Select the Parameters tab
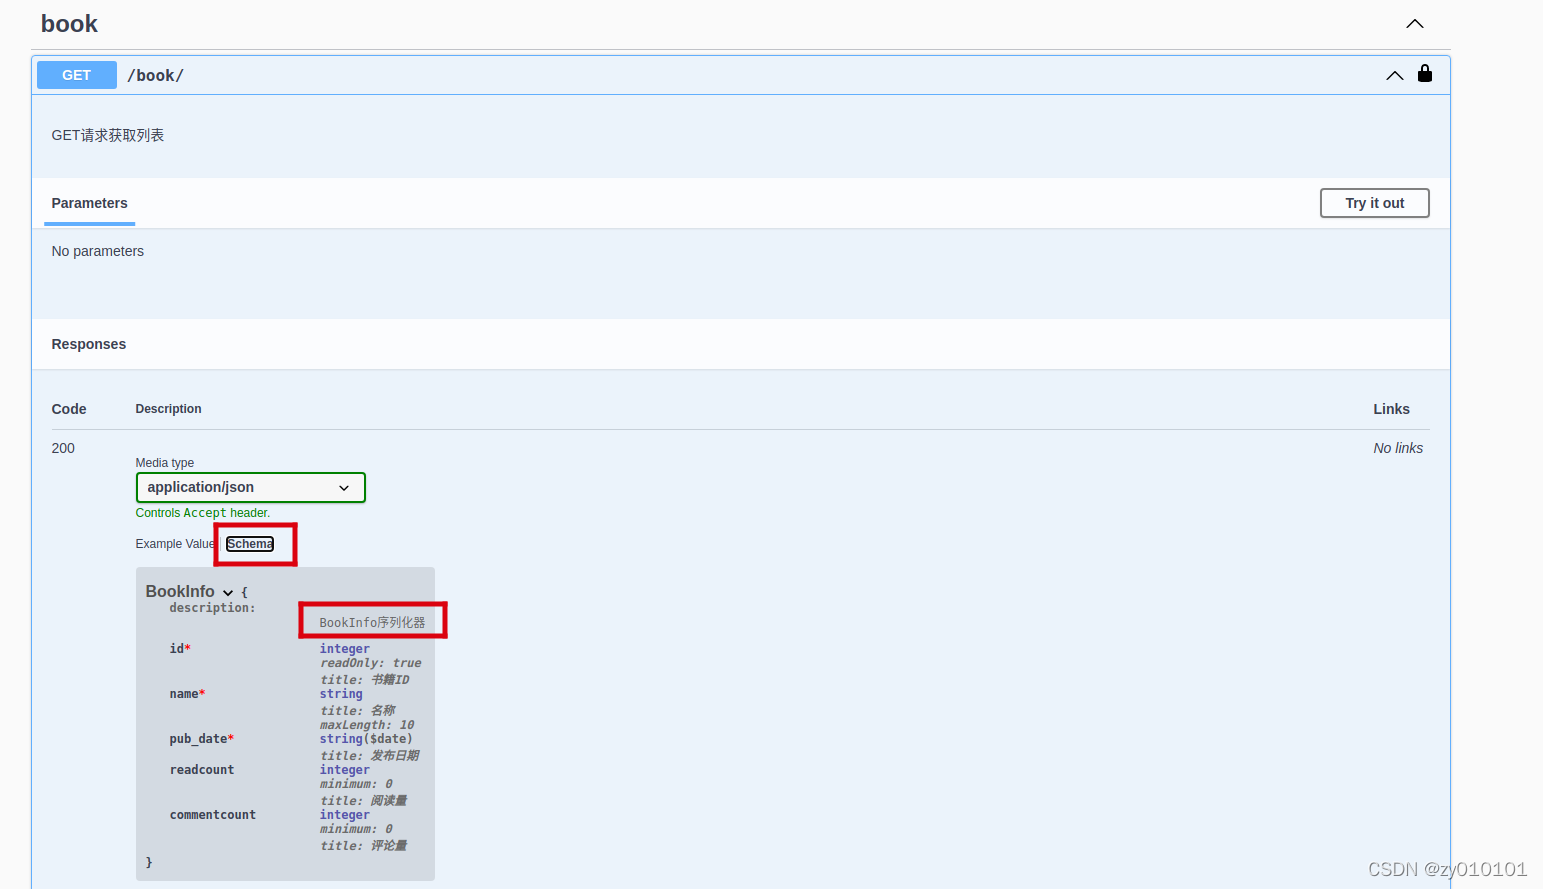This screenshot has width=1543, height=889. click(89, 203)
